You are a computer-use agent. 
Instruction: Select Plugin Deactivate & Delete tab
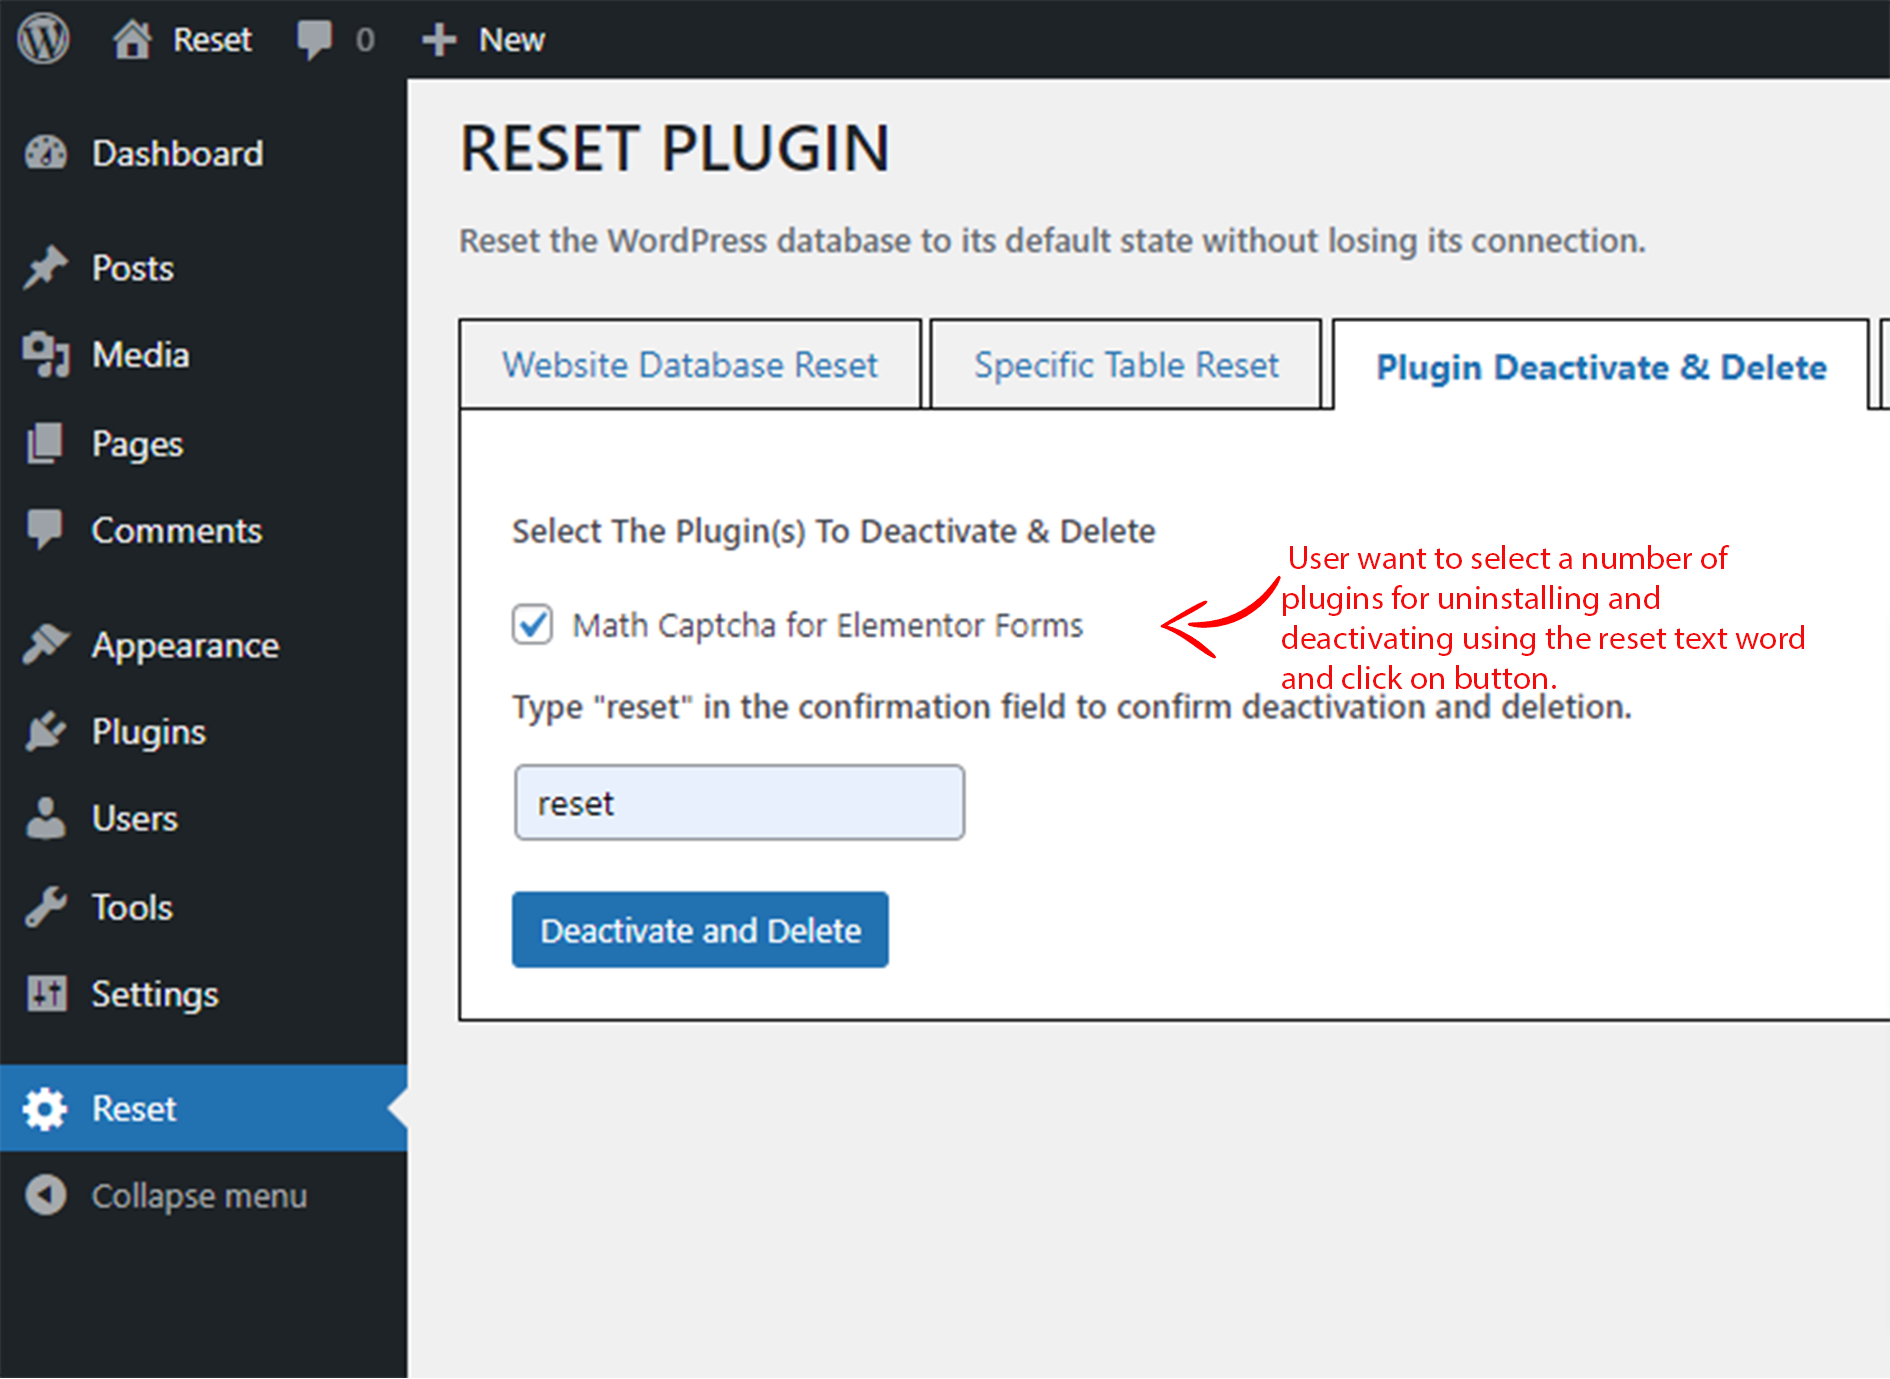(1601, 366)
